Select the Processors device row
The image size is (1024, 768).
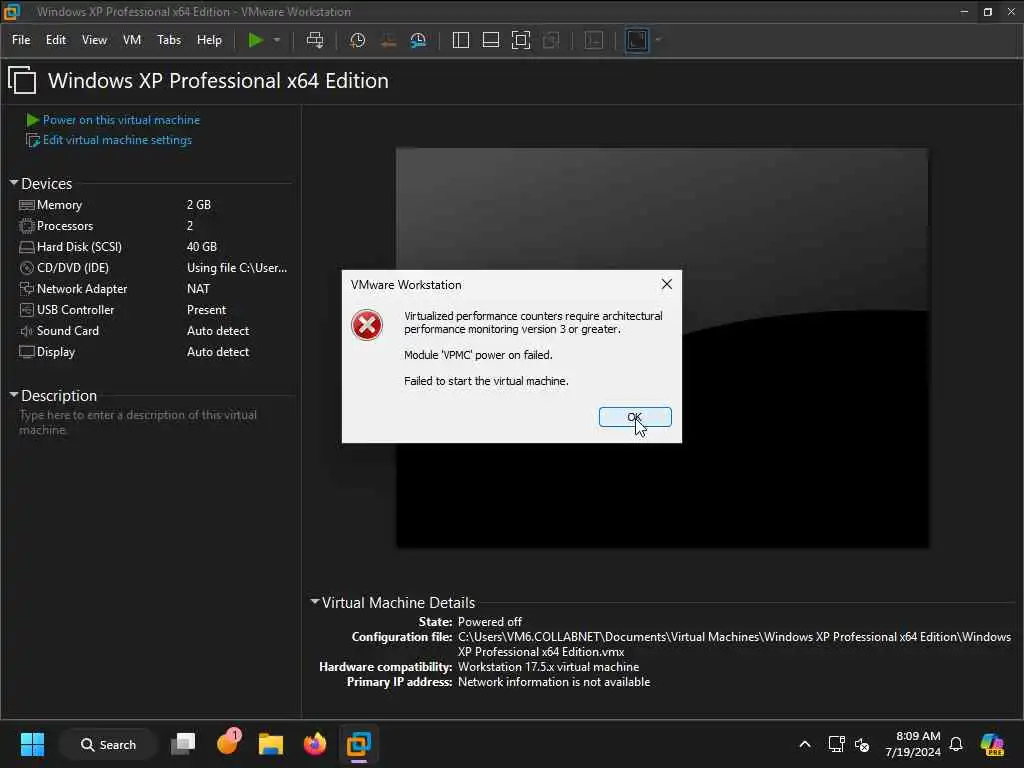(x=154, y=225)
